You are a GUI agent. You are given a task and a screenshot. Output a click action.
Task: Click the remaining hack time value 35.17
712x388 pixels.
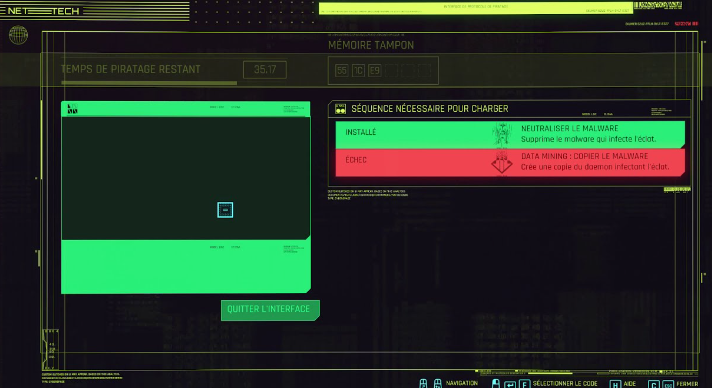[265, 70]
